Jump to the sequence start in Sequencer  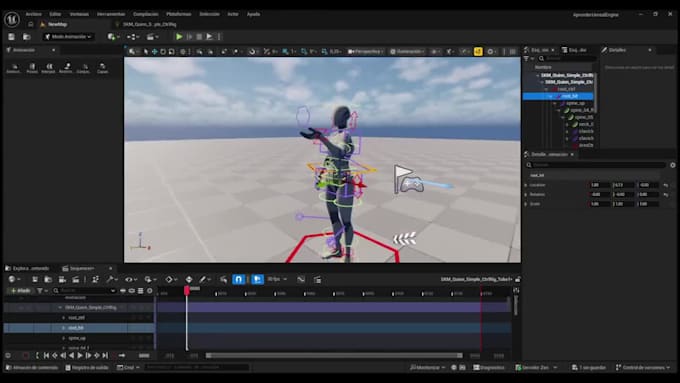point(46,356)
